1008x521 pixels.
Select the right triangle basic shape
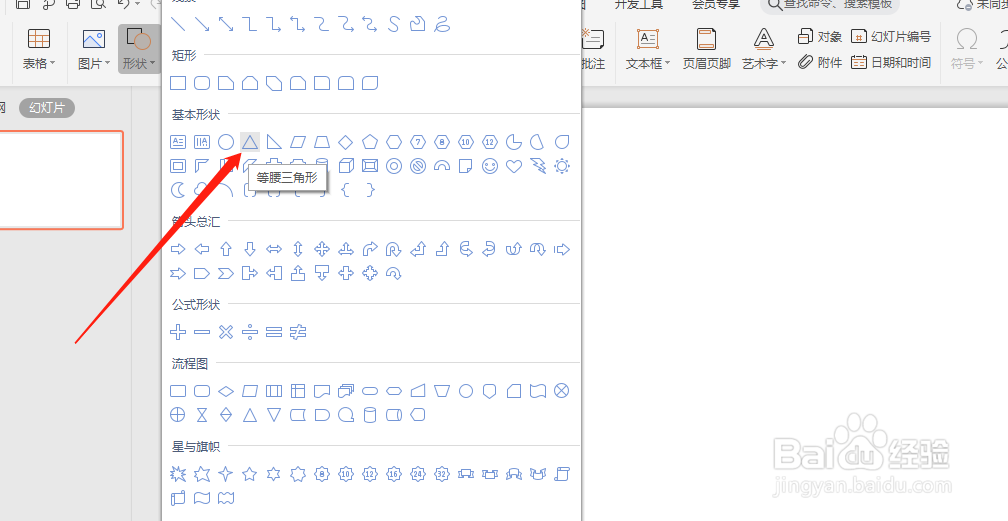click(x=274, y=142)
